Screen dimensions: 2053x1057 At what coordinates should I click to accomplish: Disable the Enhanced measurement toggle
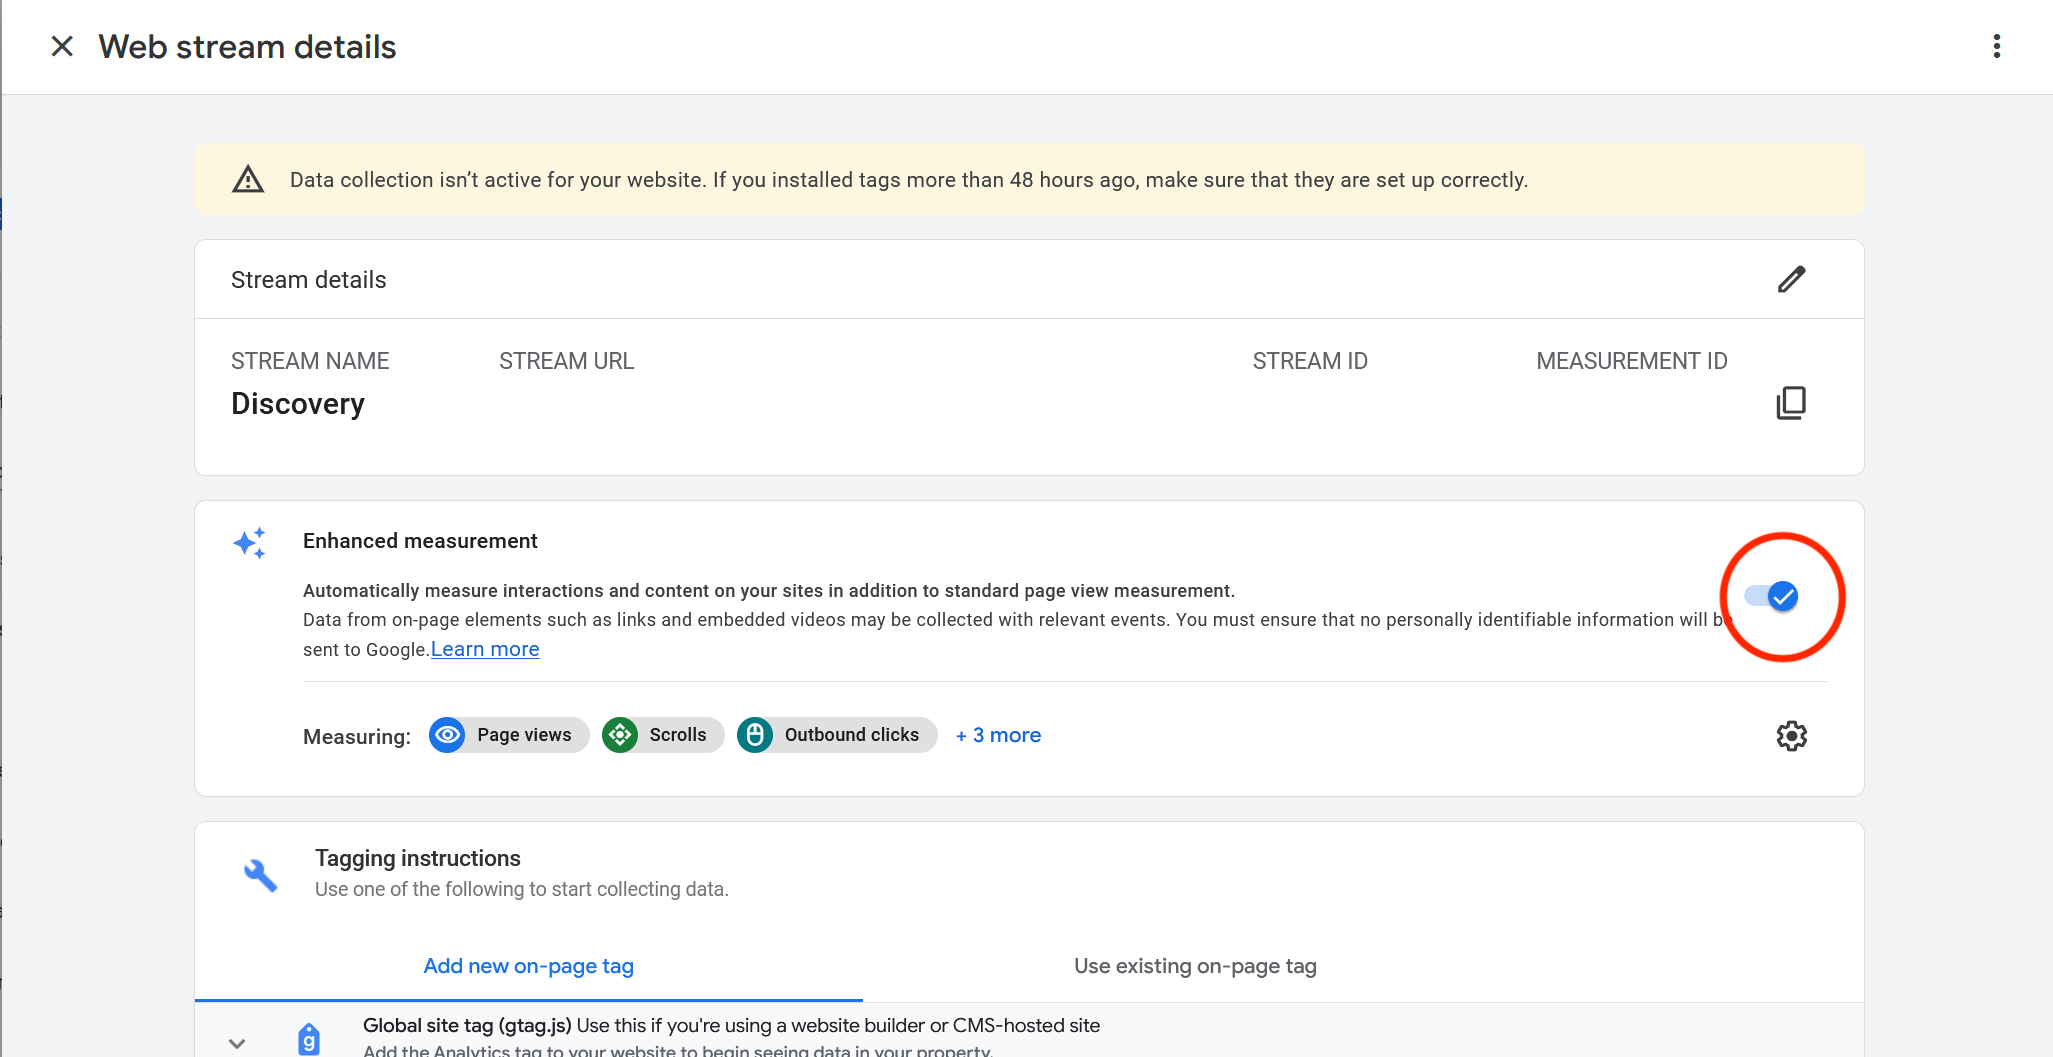pyautogui.click(x=1772, y=597)
